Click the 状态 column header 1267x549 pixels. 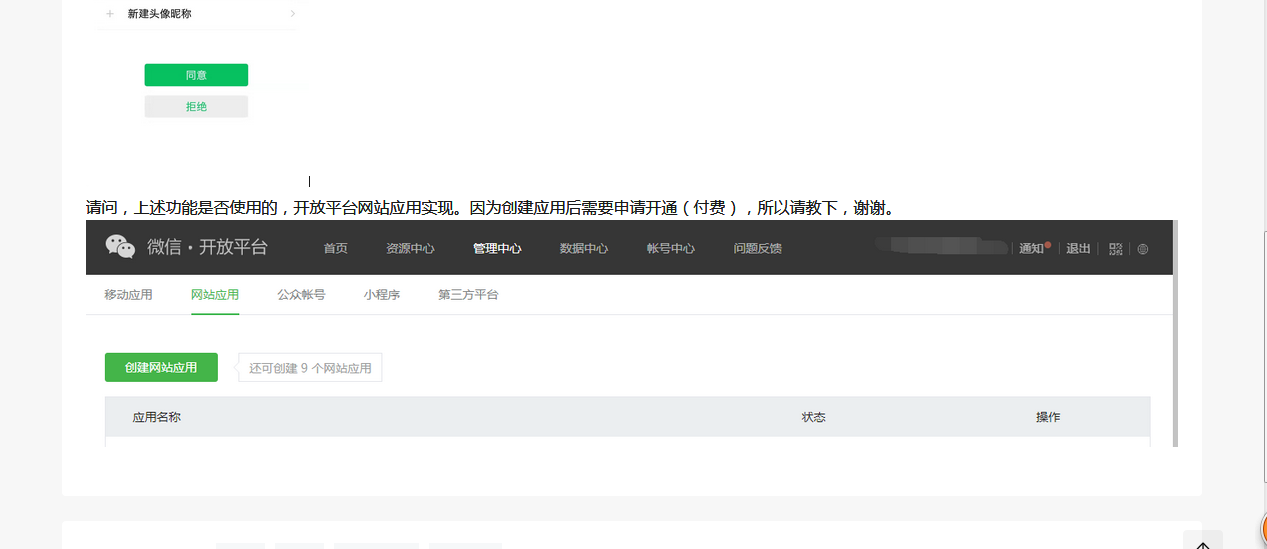pos(814,417)
